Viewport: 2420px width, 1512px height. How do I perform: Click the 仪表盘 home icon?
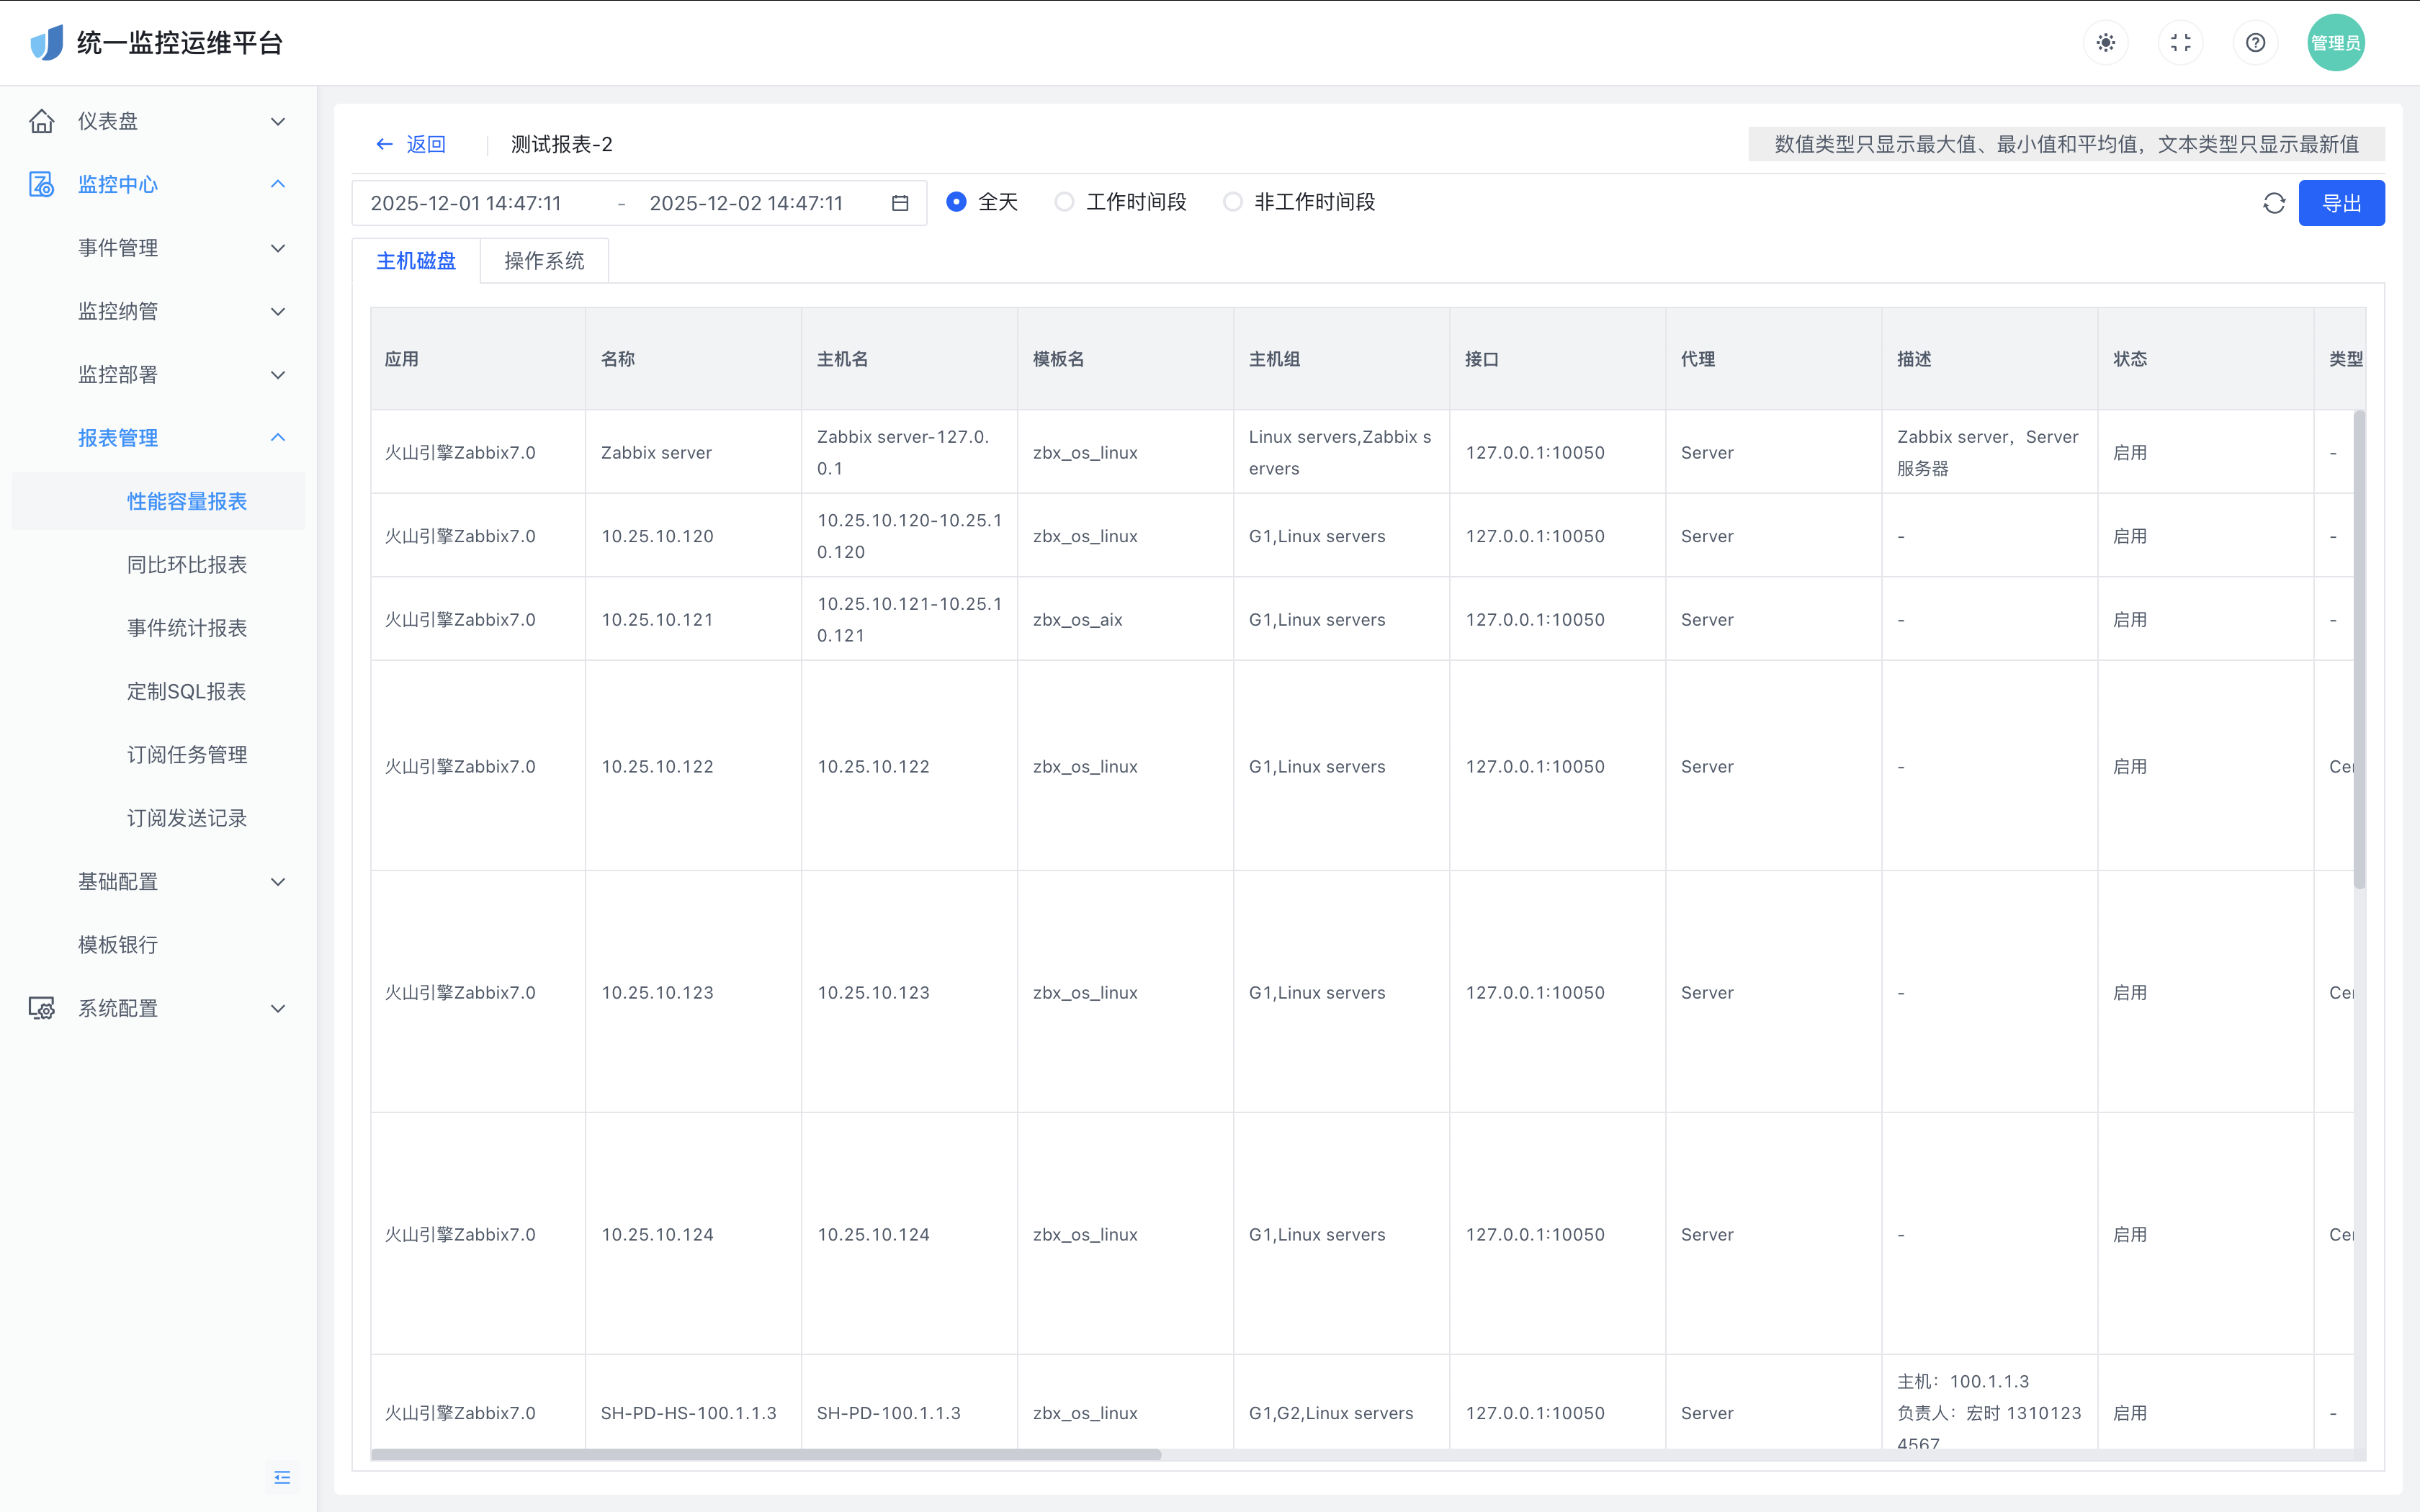pyautogui.click(x=42, y=121)
